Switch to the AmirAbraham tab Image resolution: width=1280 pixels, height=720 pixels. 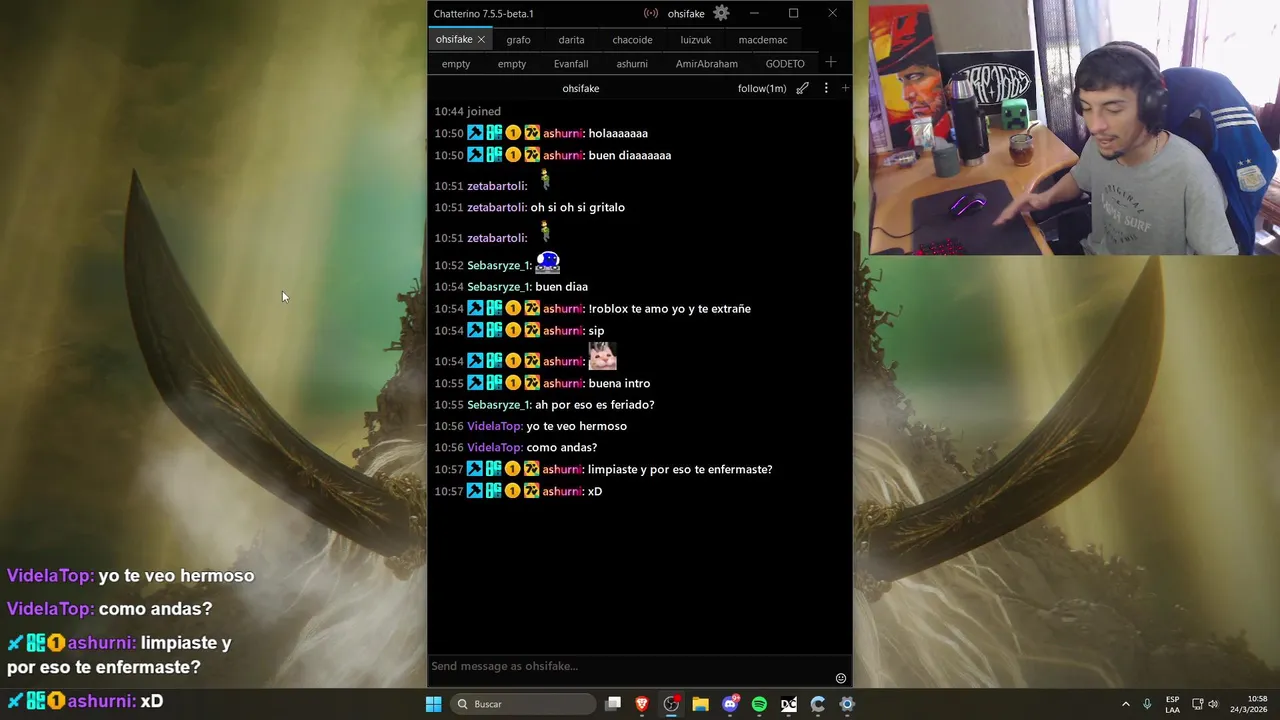[x=706, y=64]
